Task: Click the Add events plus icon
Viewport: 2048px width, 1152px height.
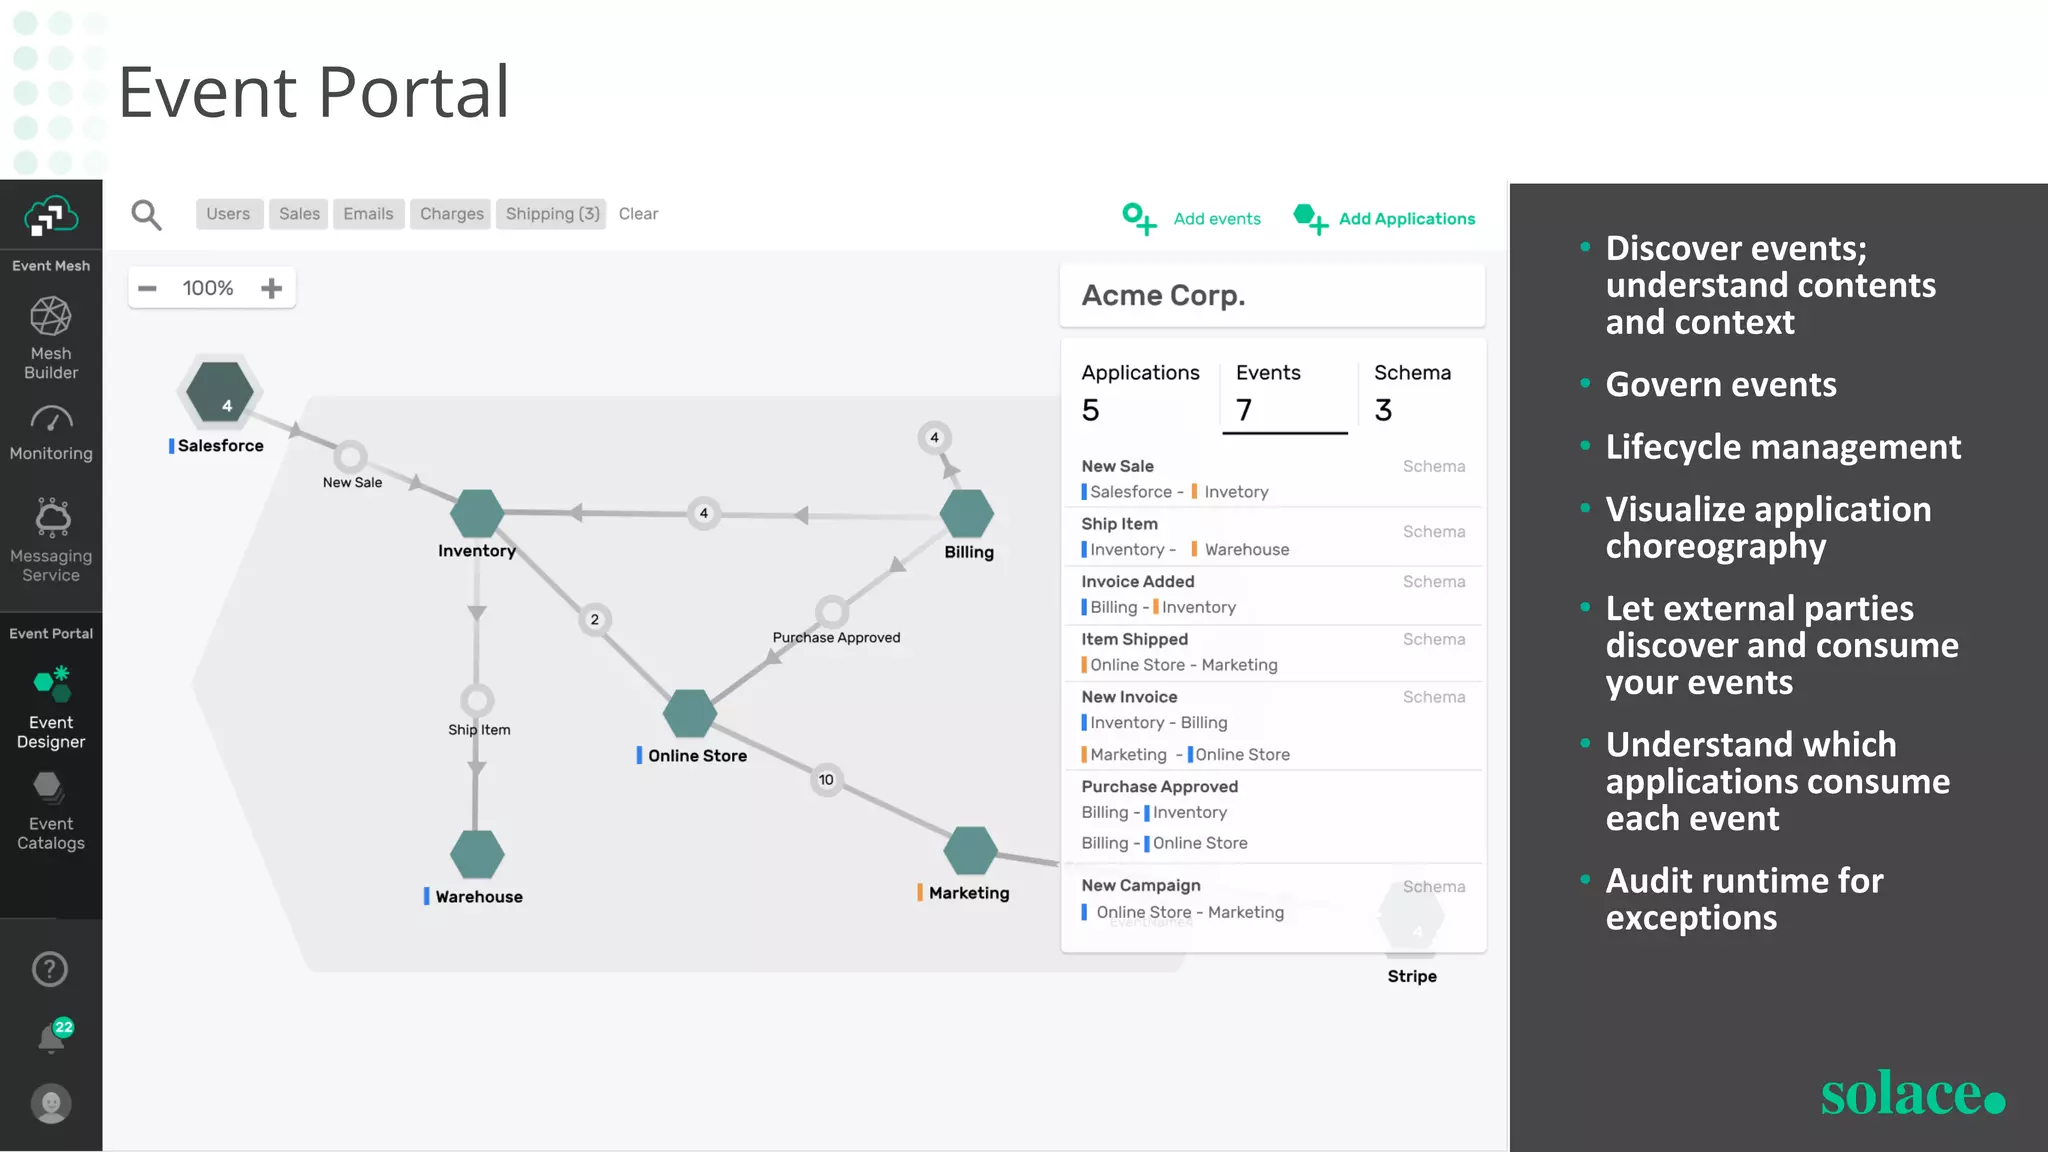Action: (x=1138, y=218)
